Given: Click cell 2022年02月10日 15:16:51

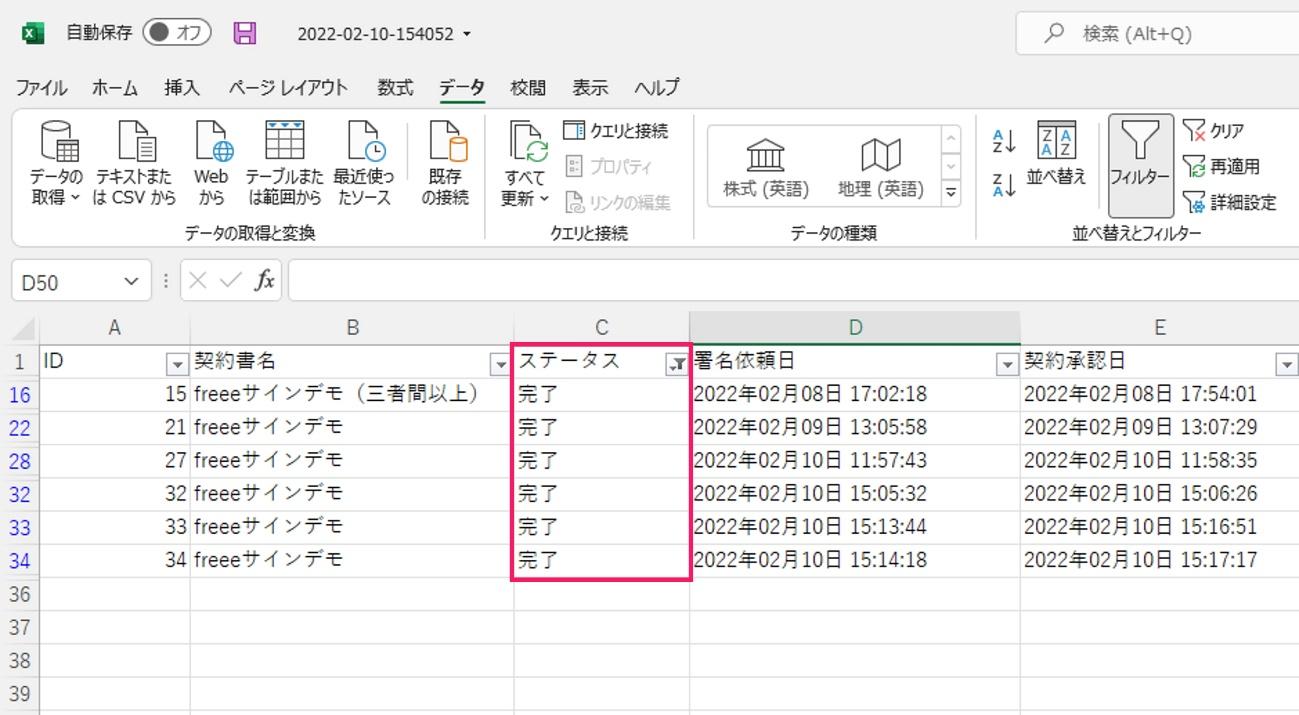Looking at the screenshot, I should click(x=1159, y=526).
